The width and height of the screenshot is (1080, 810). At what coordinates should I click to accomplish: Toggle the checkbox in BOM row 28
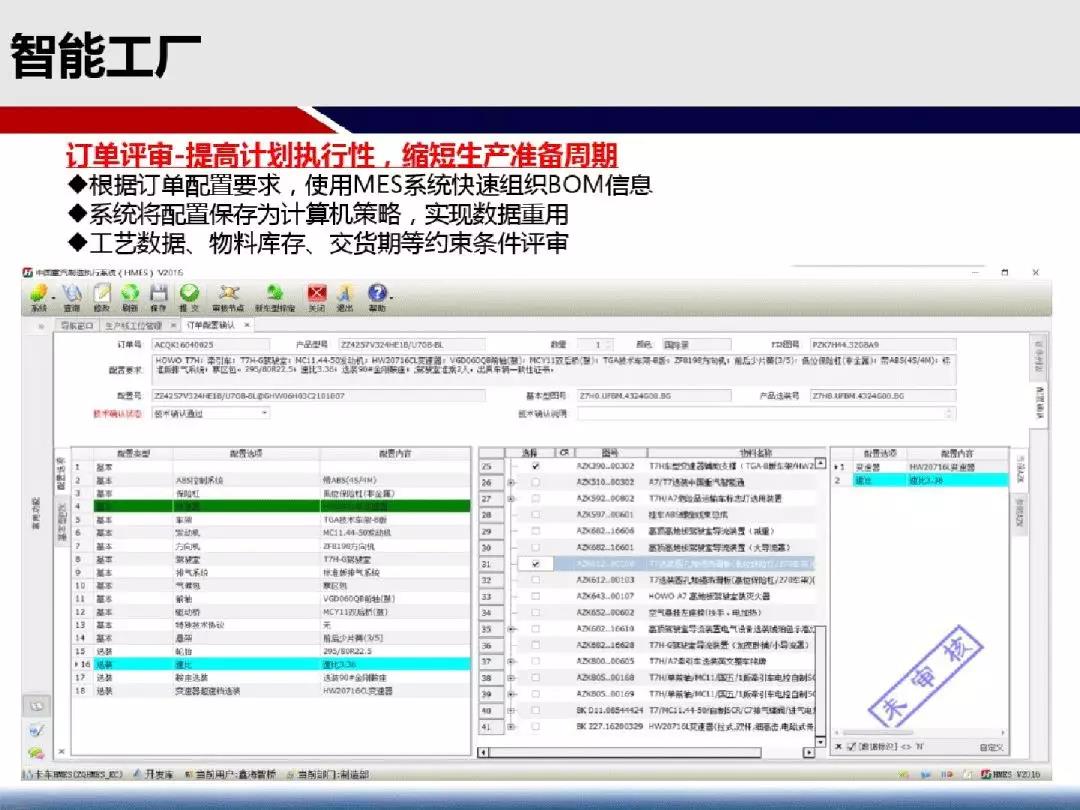click(535, 515)
